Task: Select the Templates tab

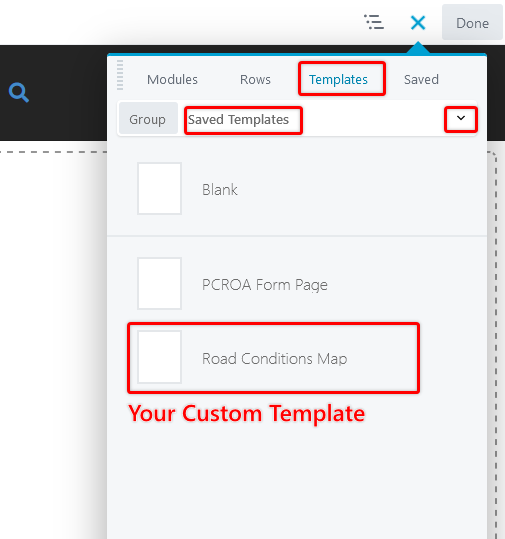Action: tap(338, 79)
